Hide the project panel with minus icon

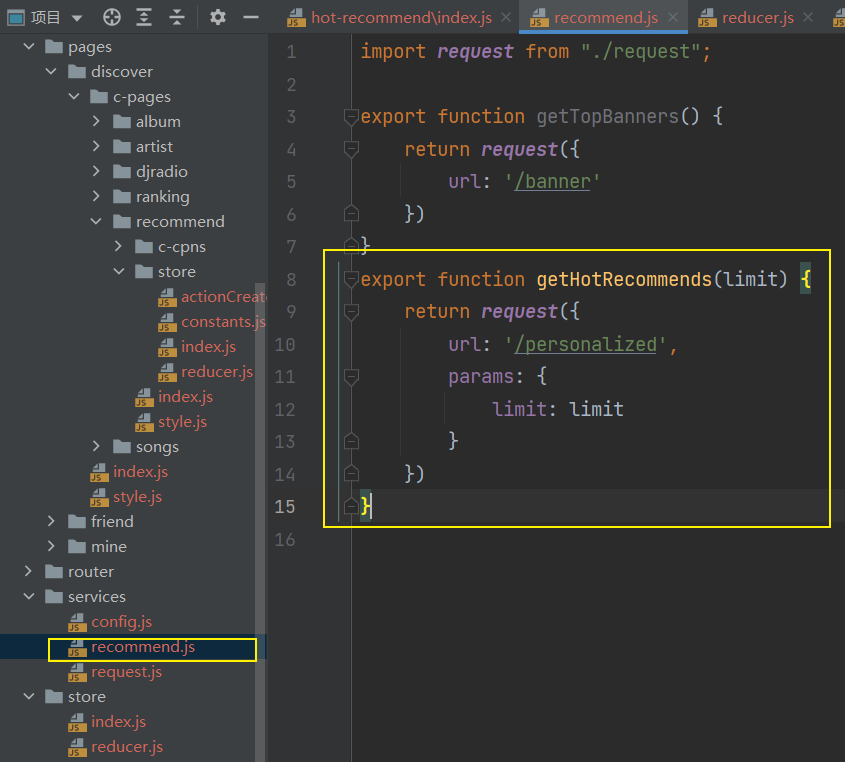click(251, 18)
